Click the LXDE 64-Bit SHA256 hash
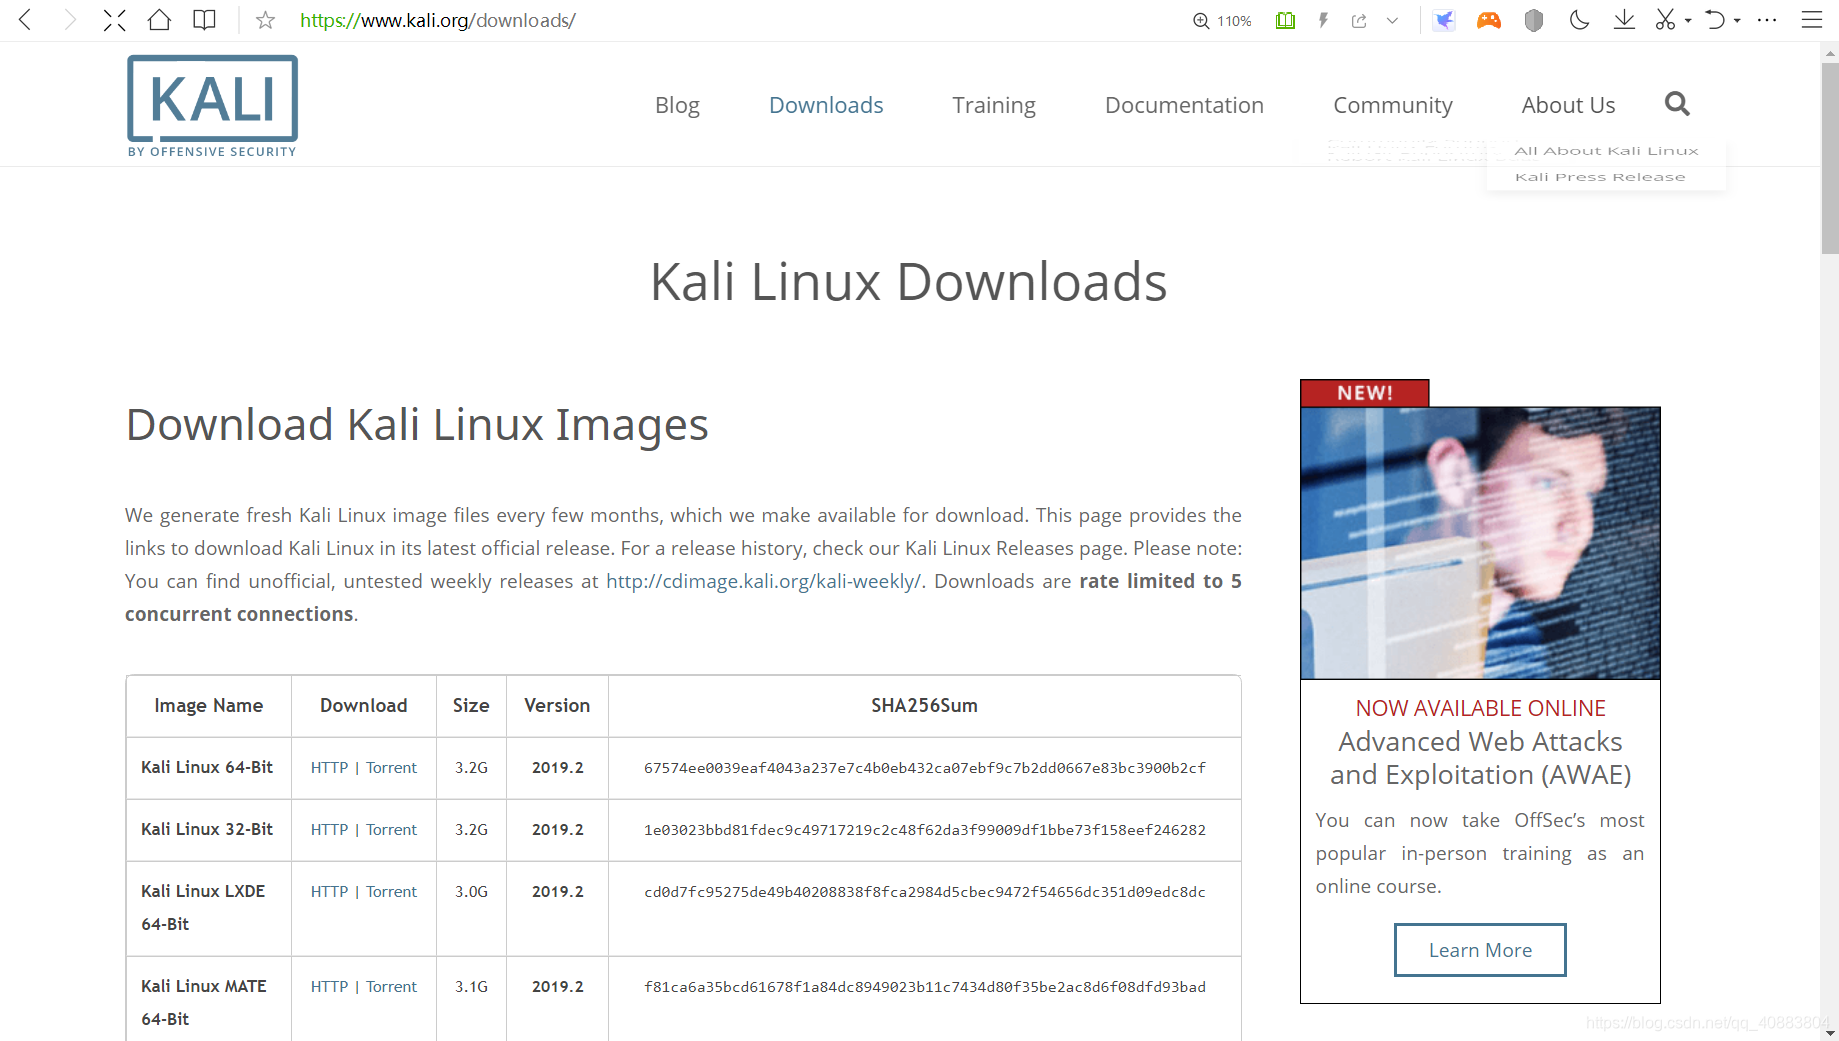Screen dimensions: 1839x1041 925,892
